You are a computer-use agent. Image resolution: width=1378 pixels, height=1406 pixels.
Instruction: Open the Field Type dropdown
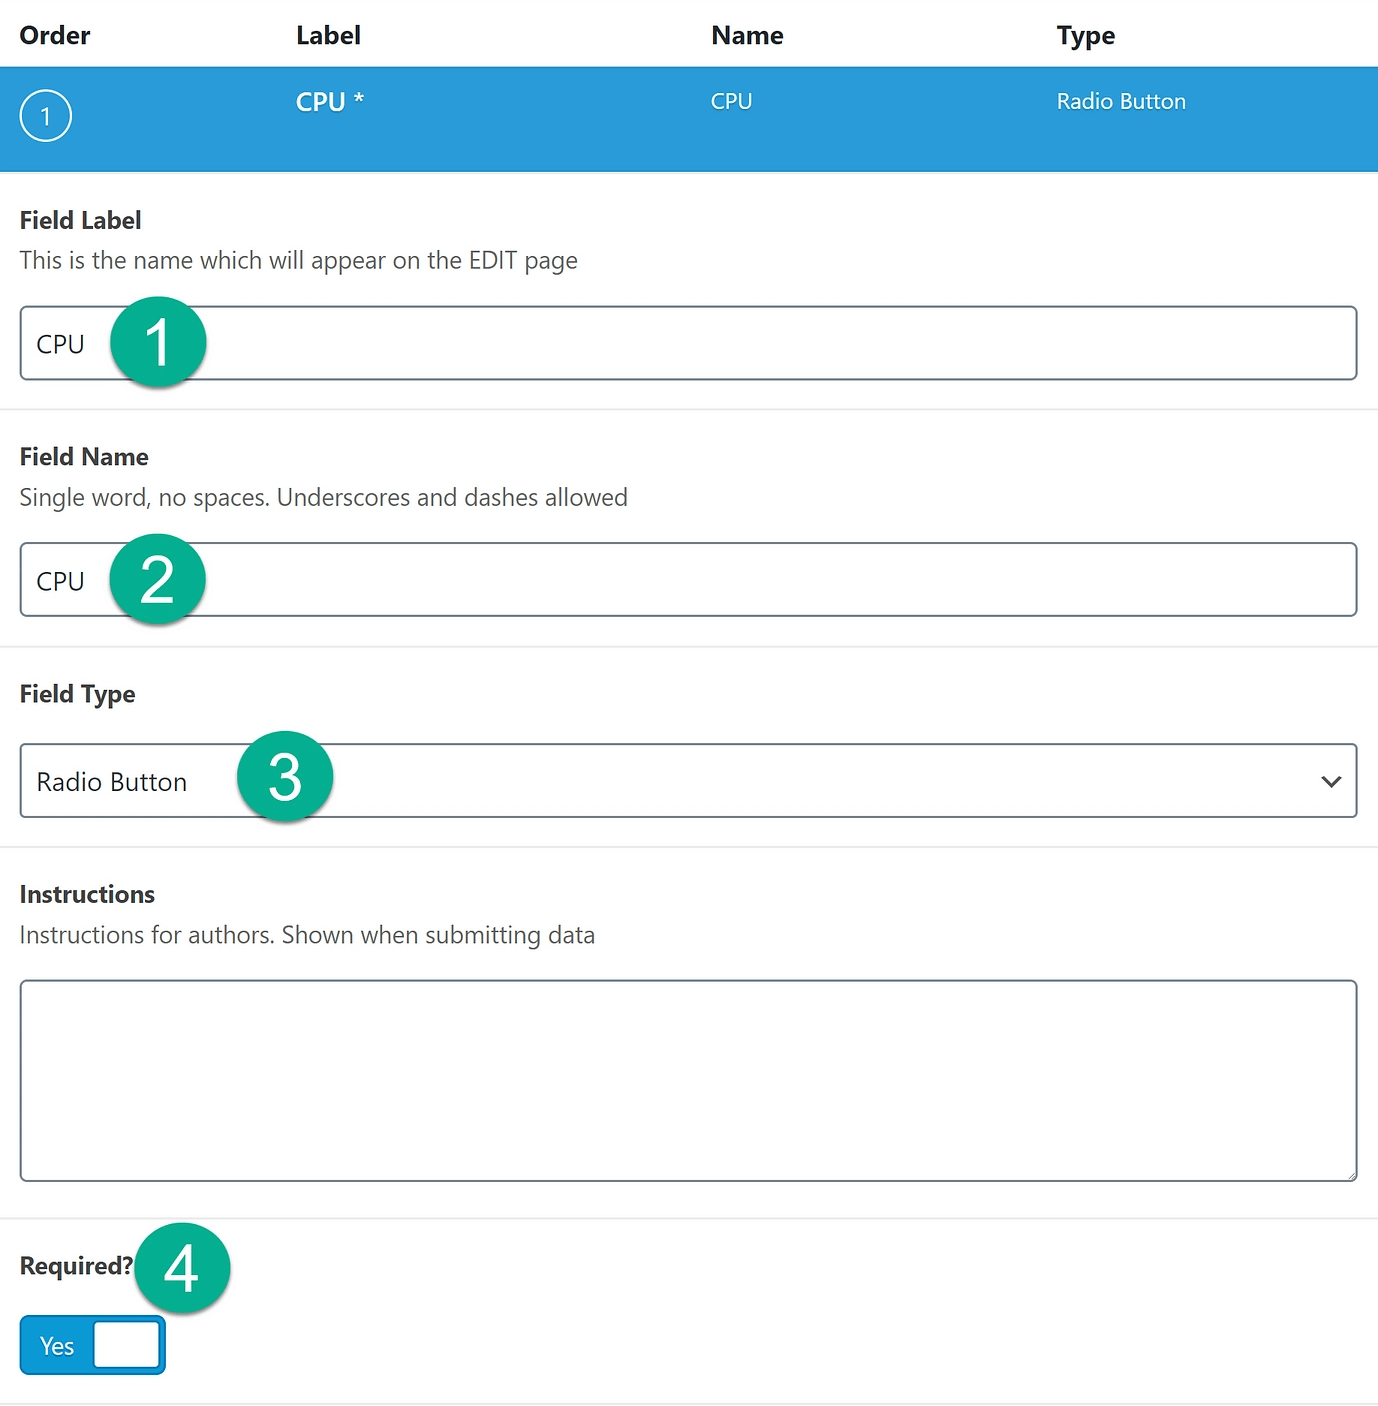click(x=688, y=781)
